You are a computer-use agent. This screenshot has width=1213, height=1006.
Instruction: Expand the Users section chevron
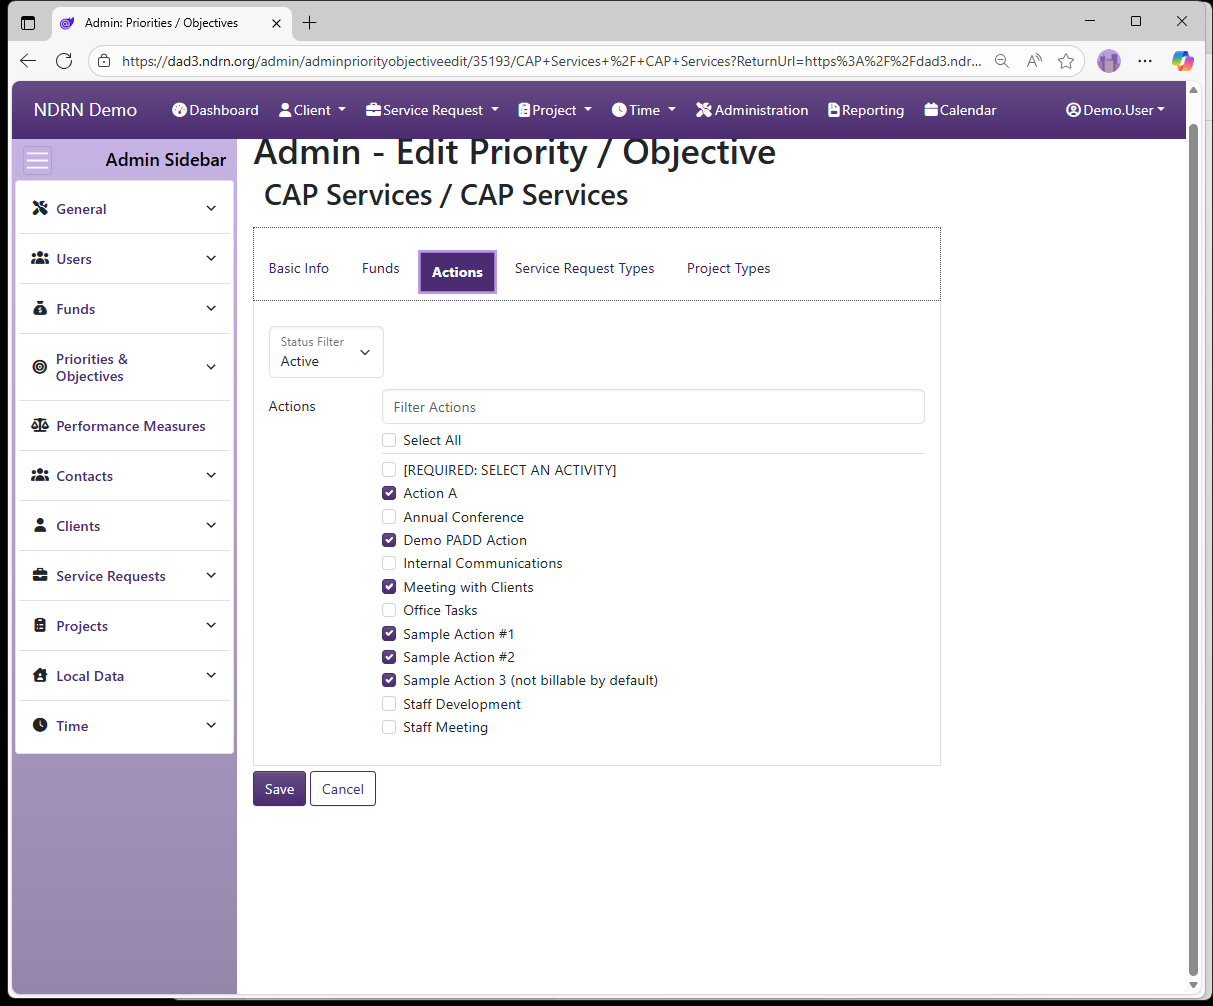tap(211, 258)
